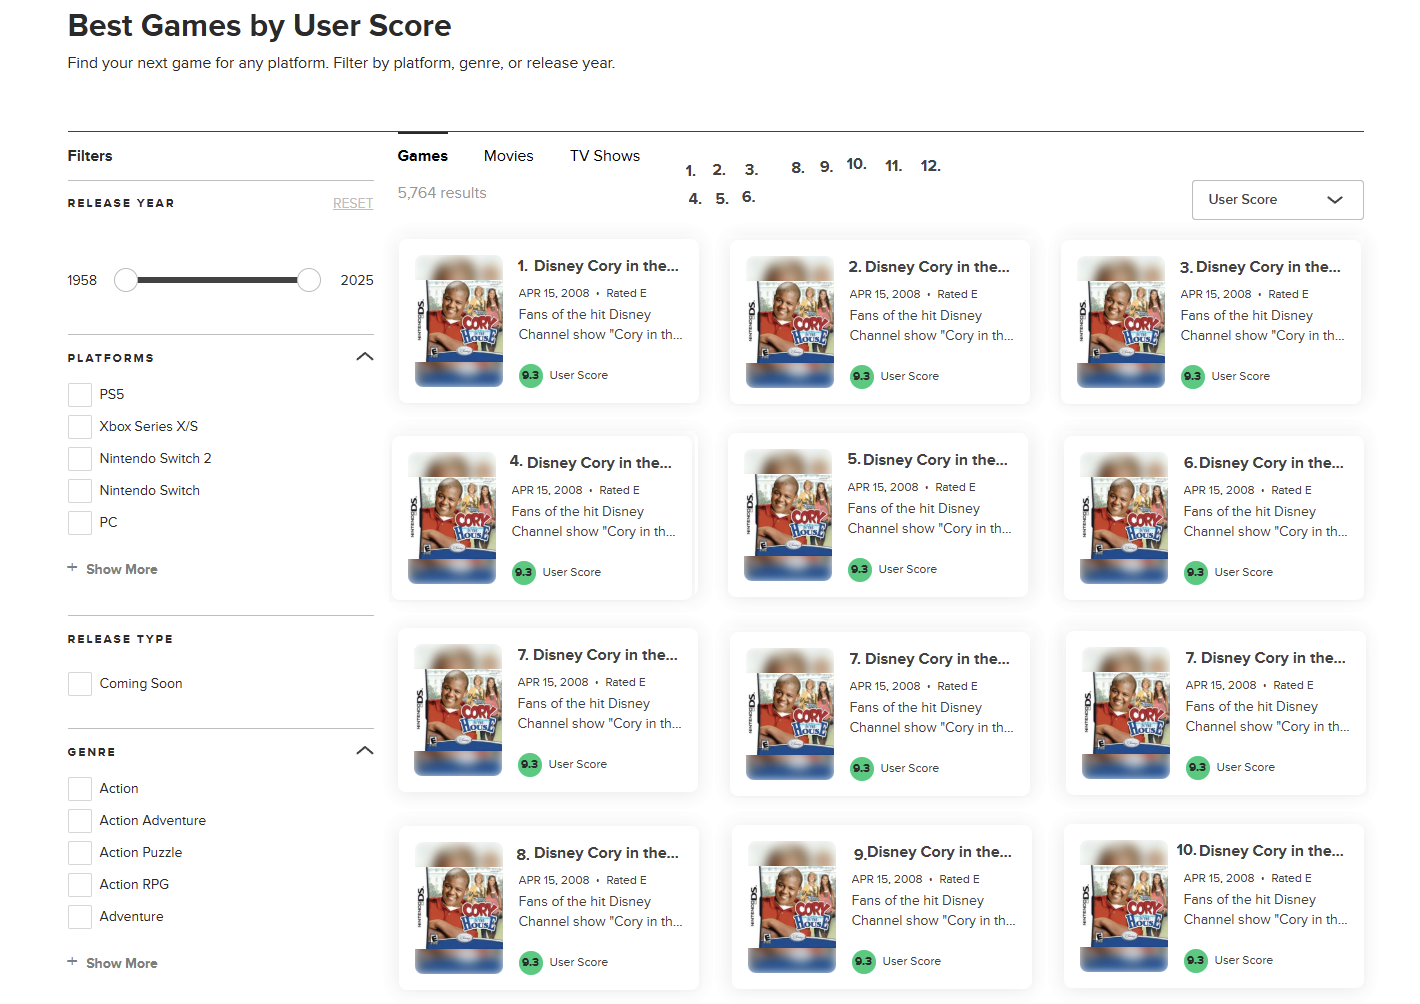Click the cover thumbnail on game card 6
Viewport: 1420px width, 1004px height.
tap(1124, 518)
